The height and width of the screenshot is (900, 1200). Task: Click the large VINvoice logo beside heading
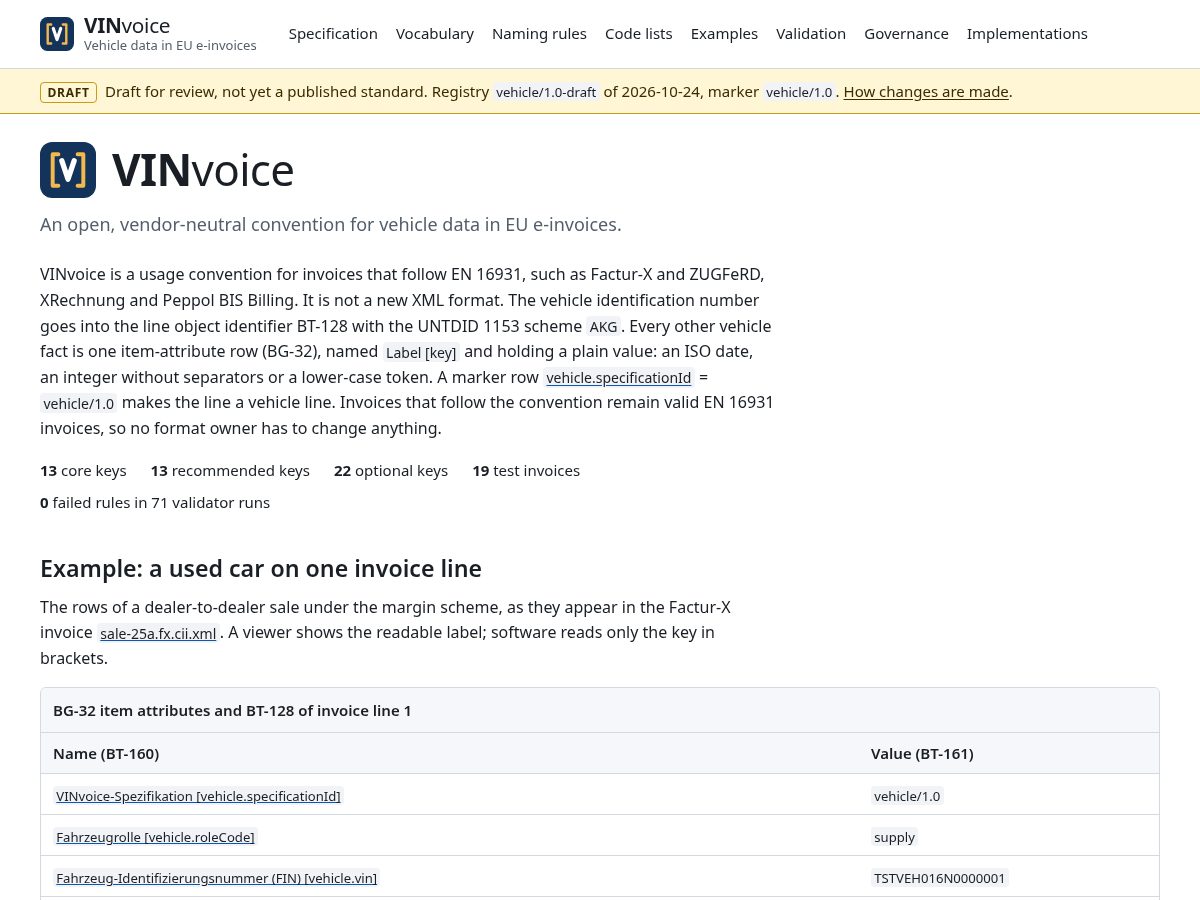(x=68, y=170)
